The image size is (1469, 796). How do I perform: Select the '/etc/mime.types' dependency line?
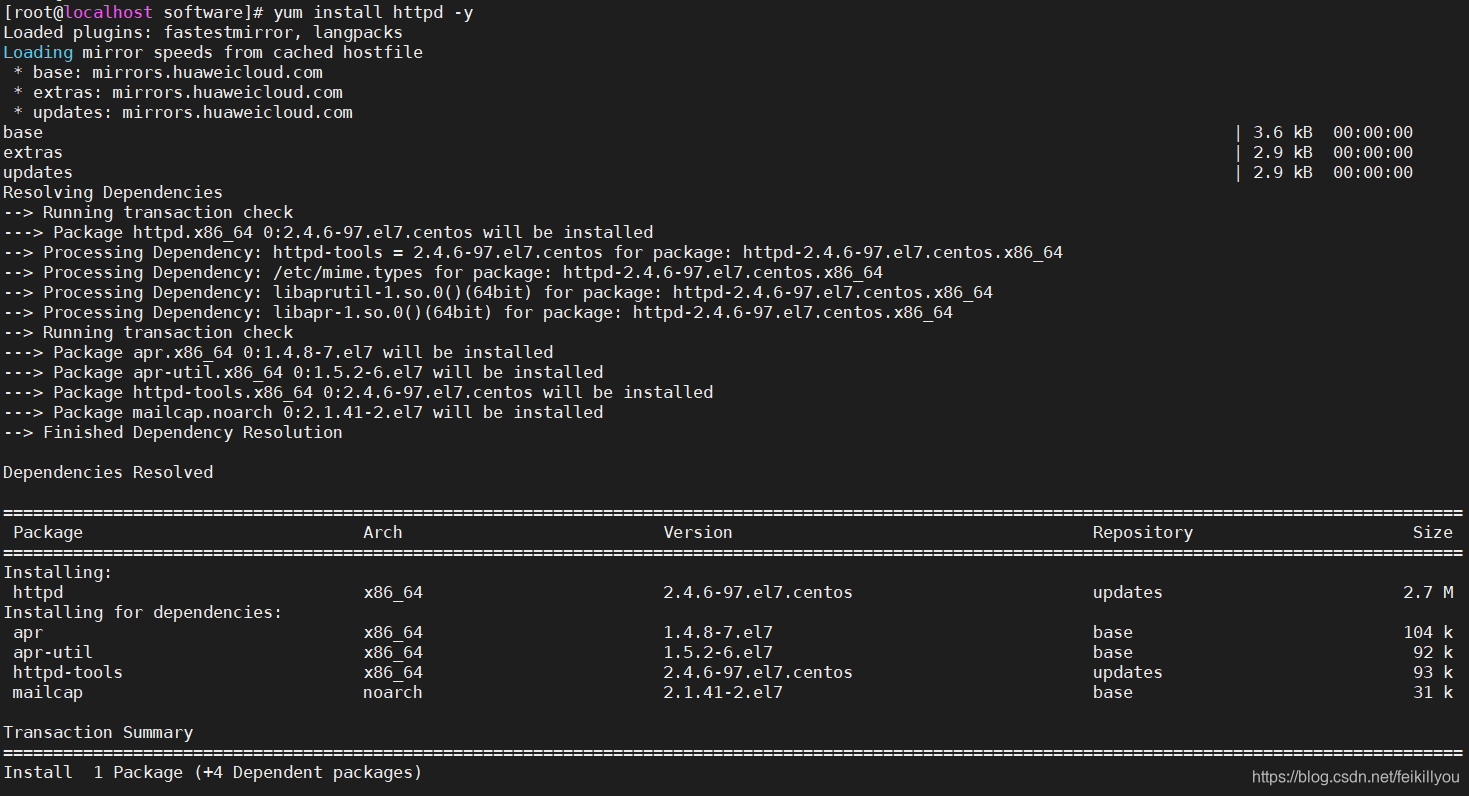point(443,272)
